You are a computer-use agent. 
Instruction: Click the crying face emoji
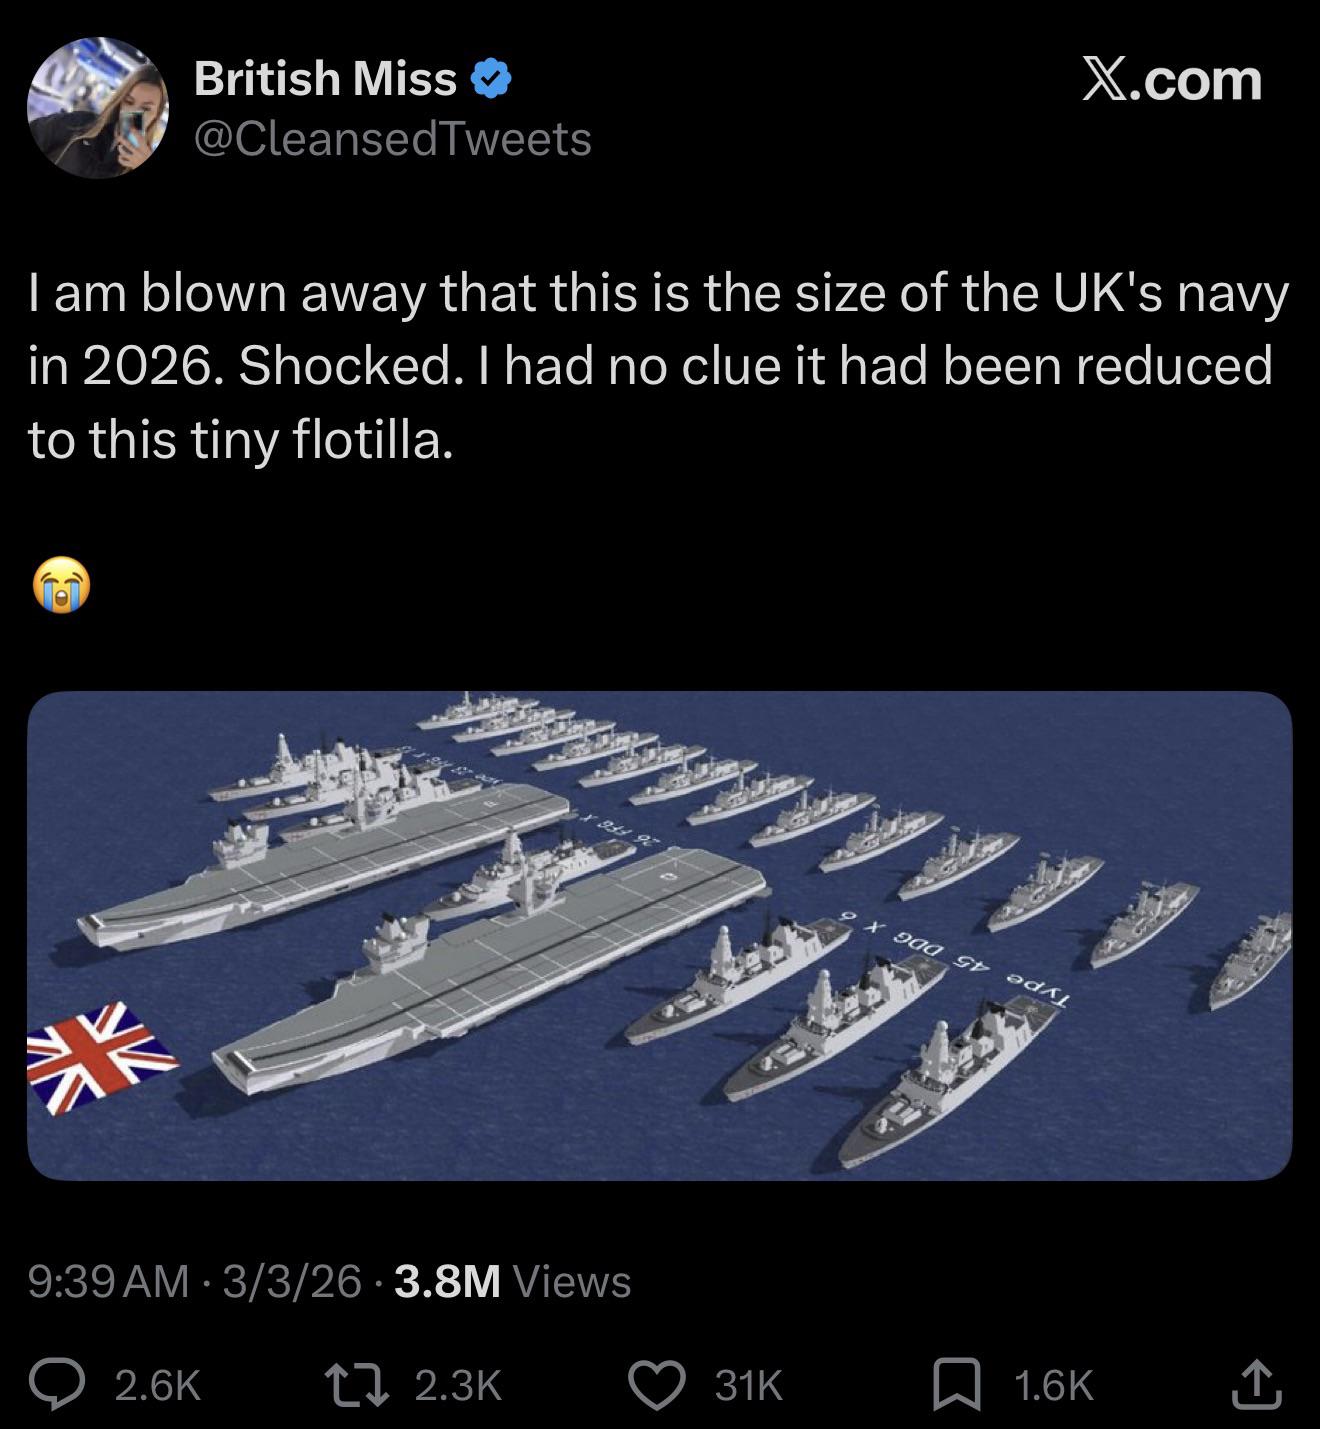click(61, 584)
